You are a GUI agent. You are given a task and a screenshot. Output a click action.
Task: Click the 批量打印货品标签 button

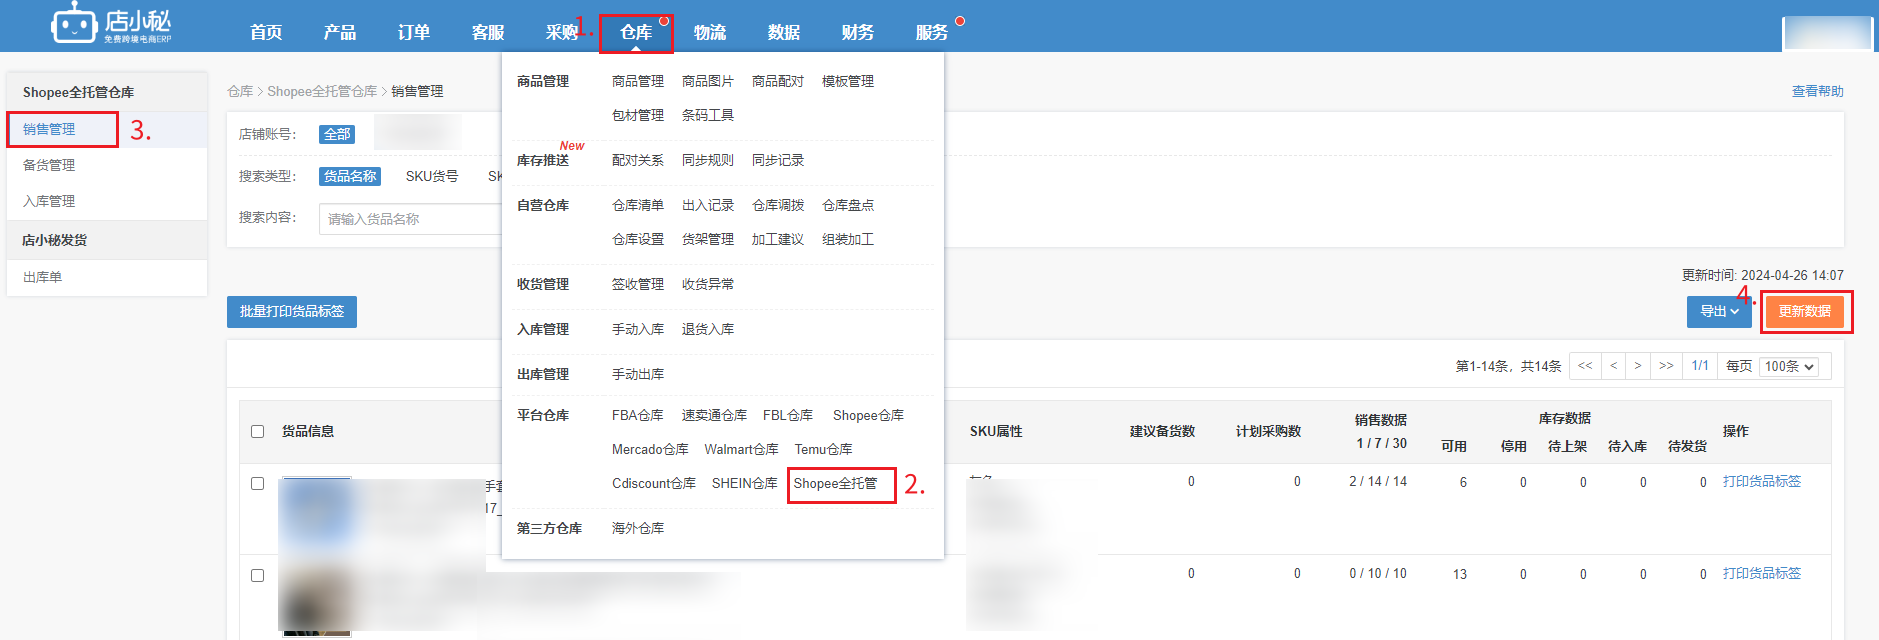[292, 311]
